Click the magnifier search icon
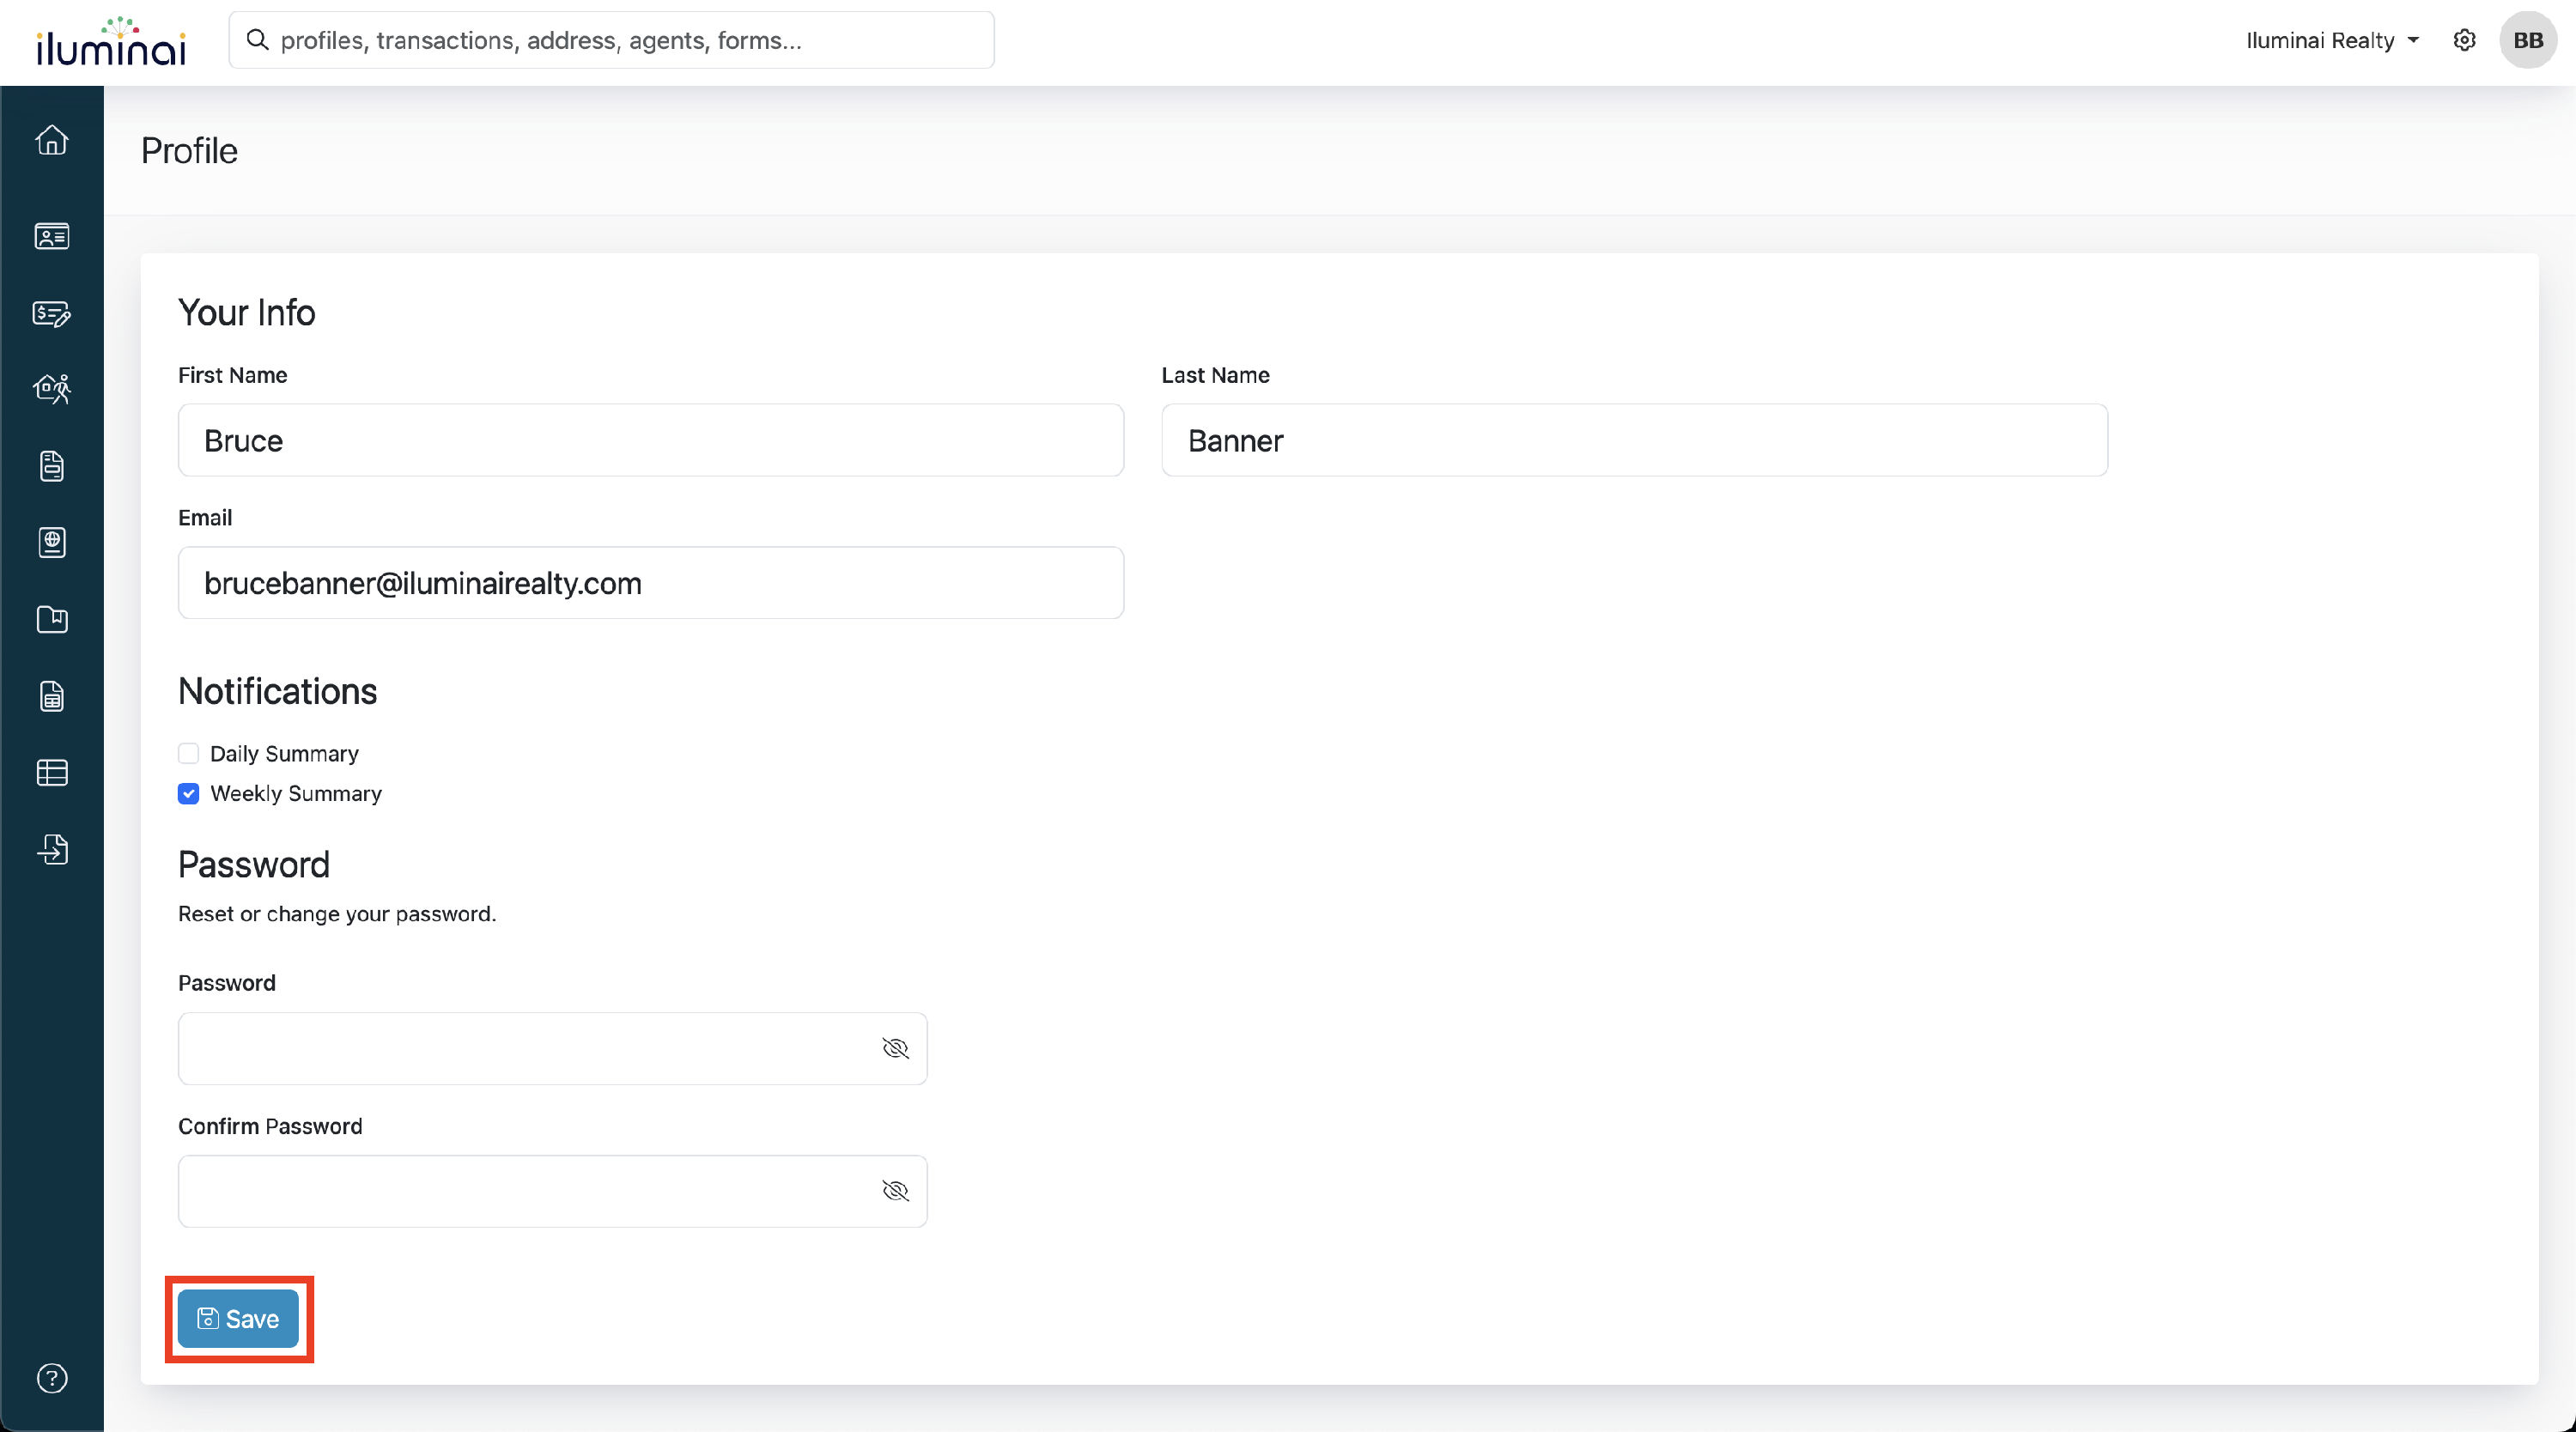 point(257,40)
